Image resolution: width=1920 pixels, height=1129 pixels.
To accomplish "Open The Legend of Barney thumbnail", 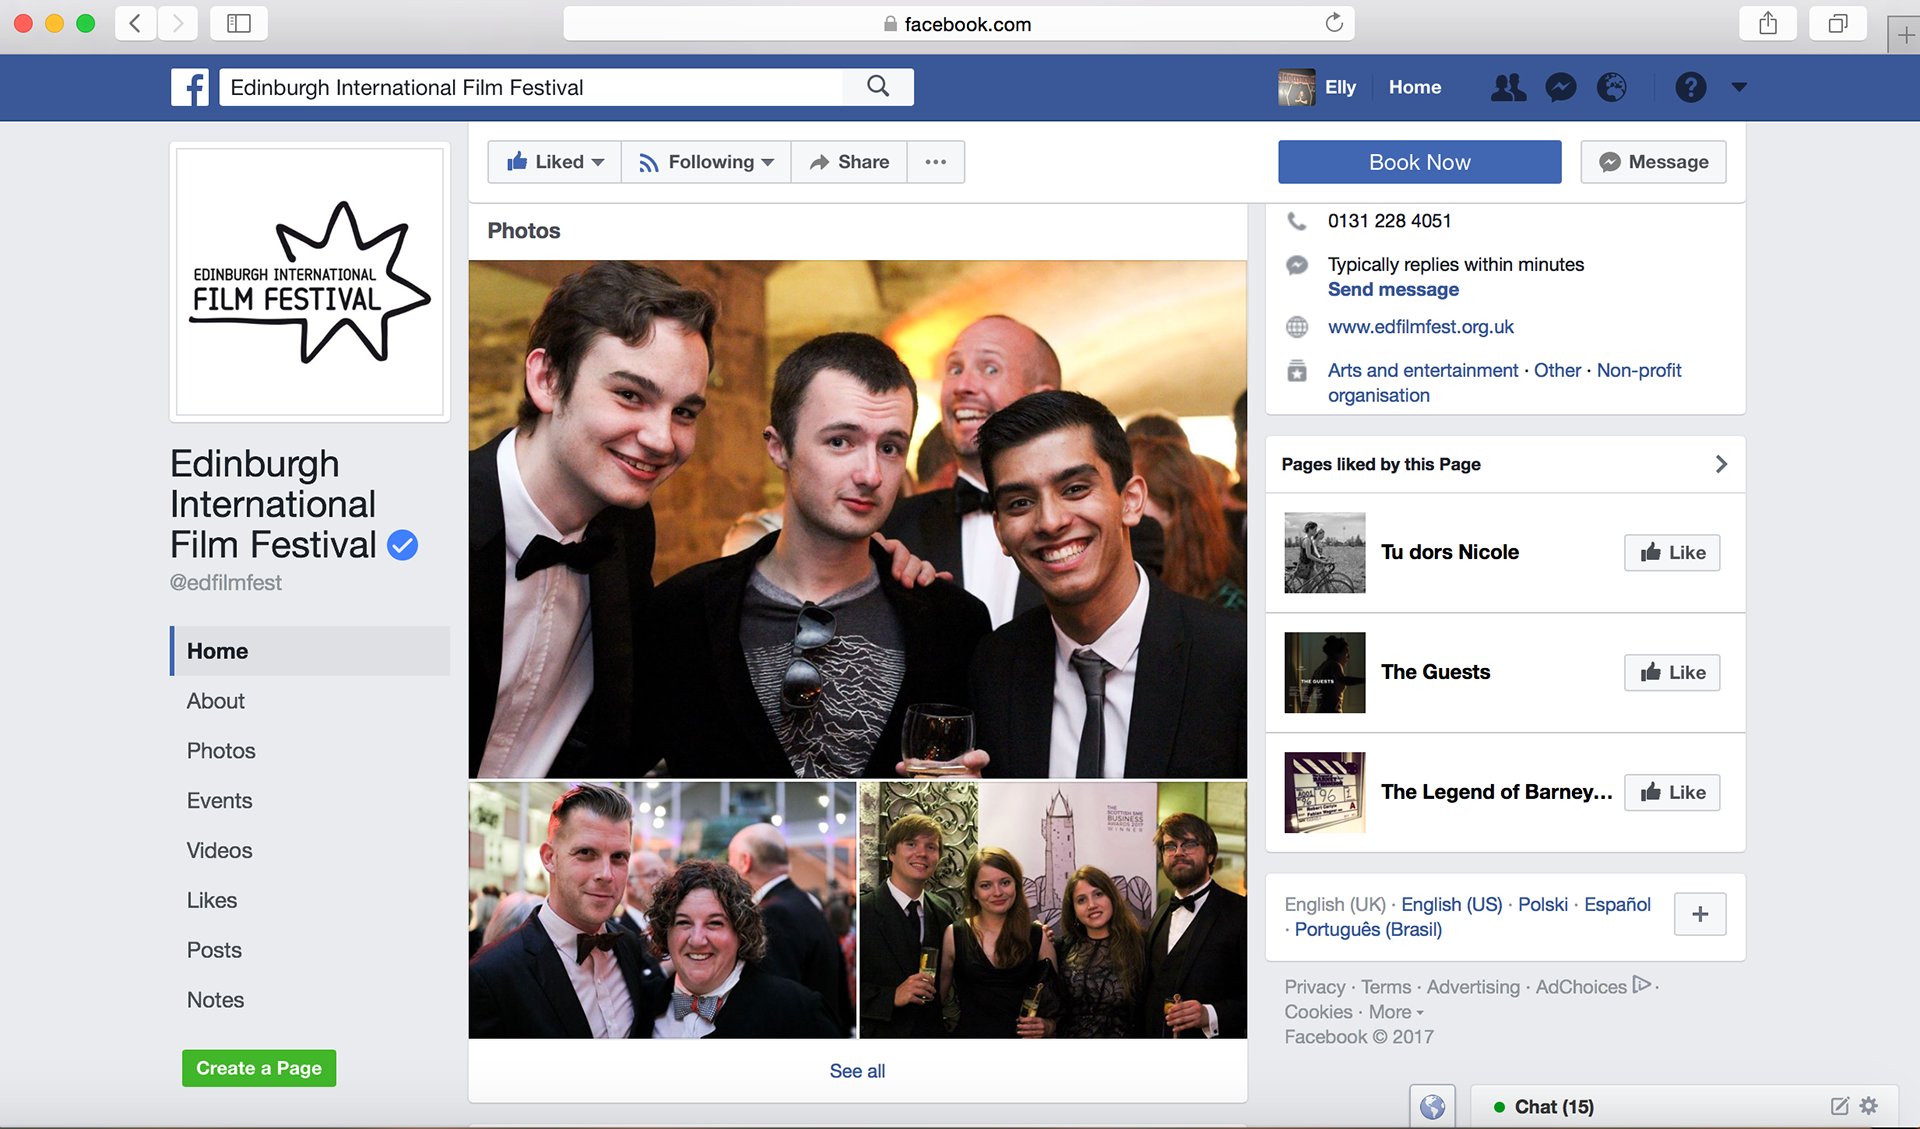I will click(x=1325, y=793).
